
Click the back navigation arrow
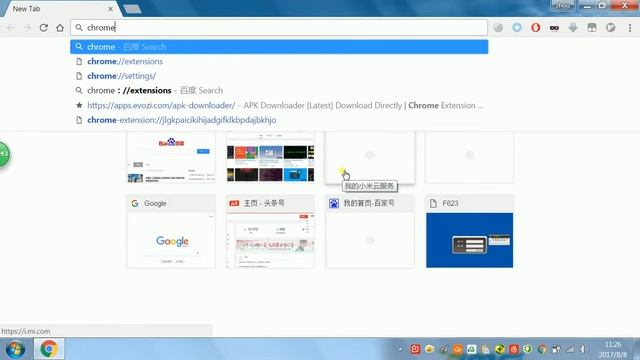[11, 28]
